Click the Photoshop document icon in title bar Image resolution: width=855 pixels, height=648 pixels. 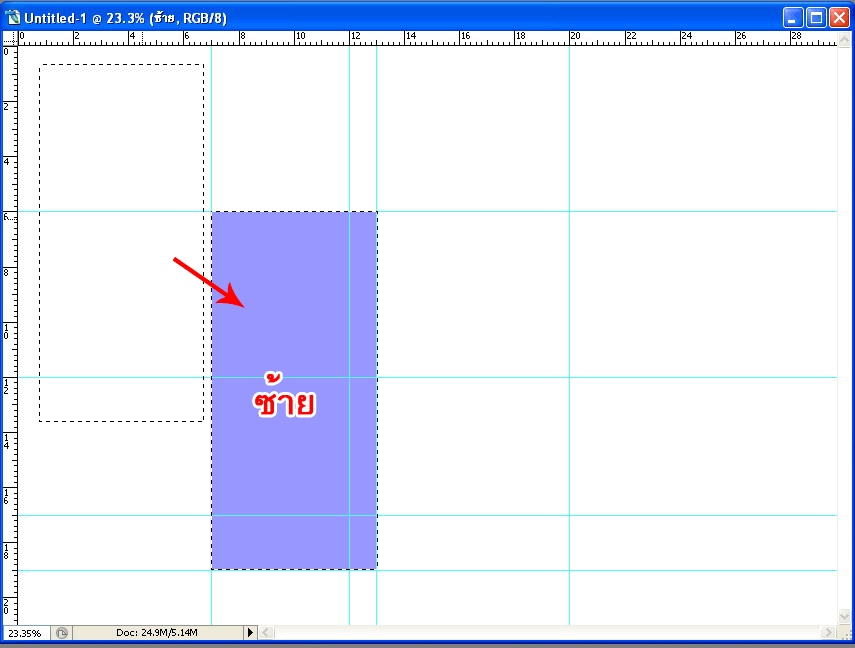[x=13, y=17]
